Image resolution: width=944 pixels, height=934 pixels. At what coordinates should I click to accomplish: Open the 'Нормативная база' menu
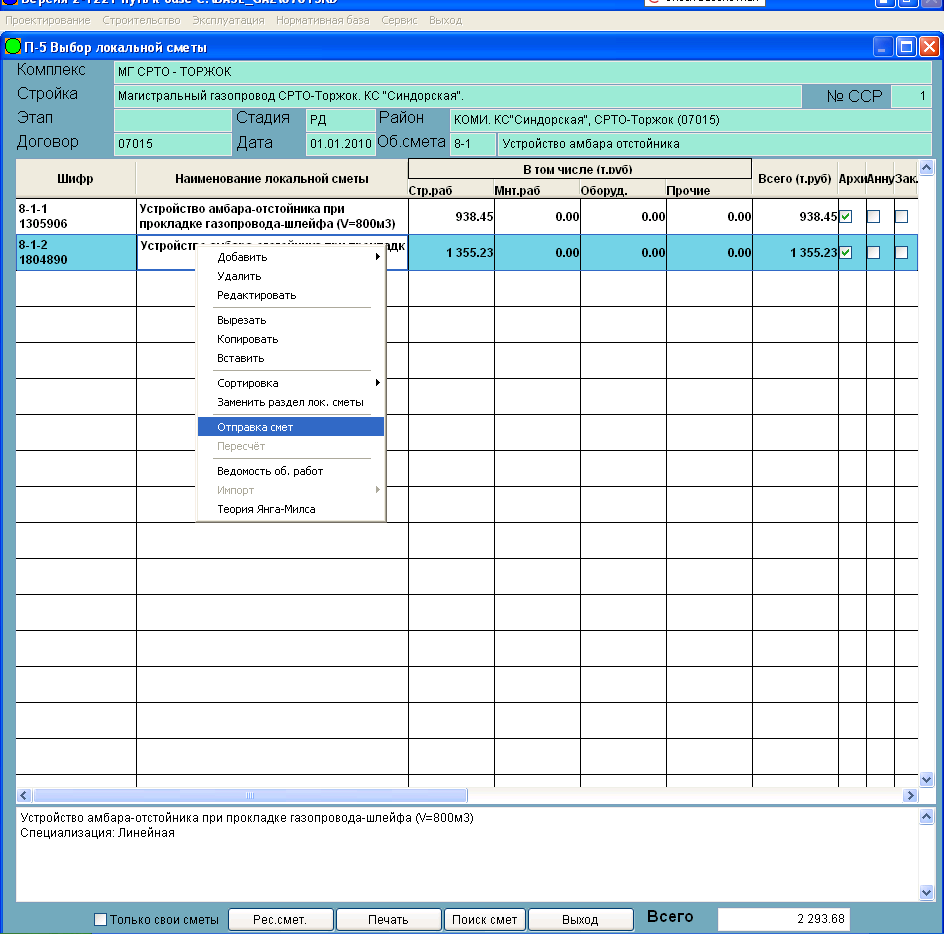323,20
